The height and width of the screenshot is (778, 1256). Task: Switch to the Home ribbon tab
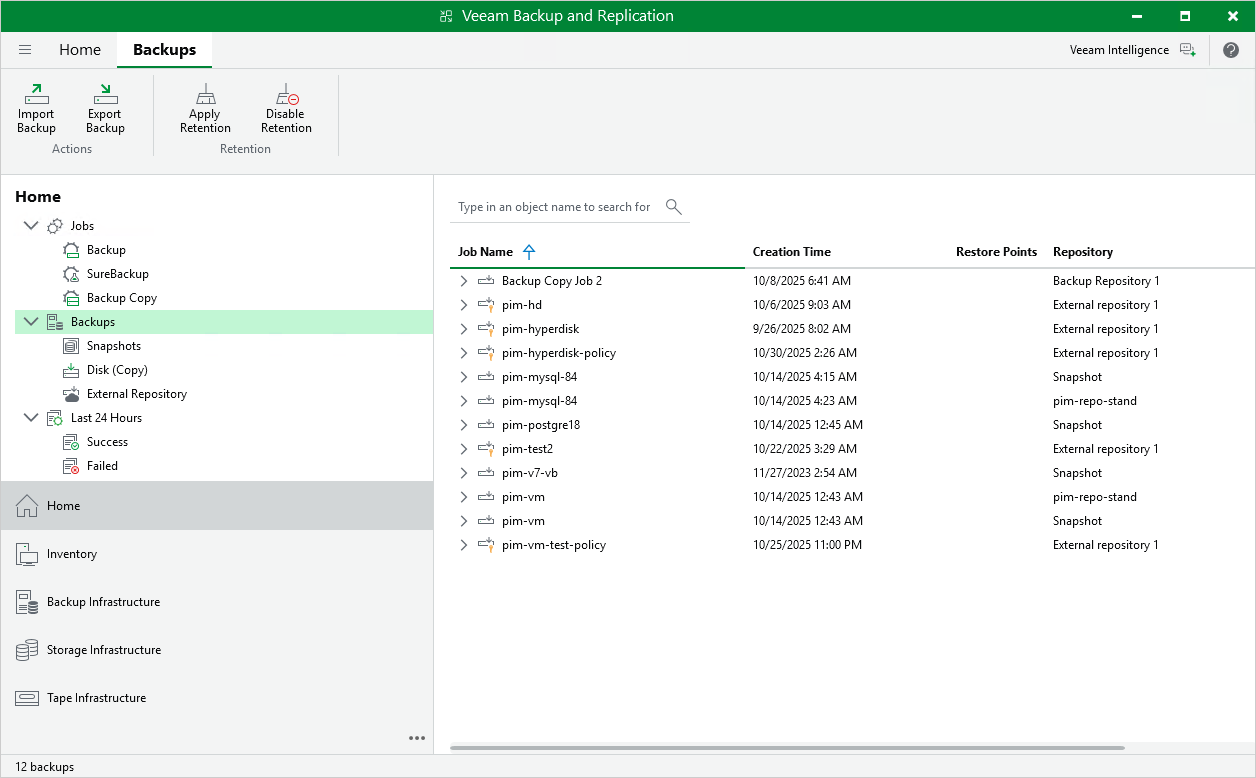80,50
